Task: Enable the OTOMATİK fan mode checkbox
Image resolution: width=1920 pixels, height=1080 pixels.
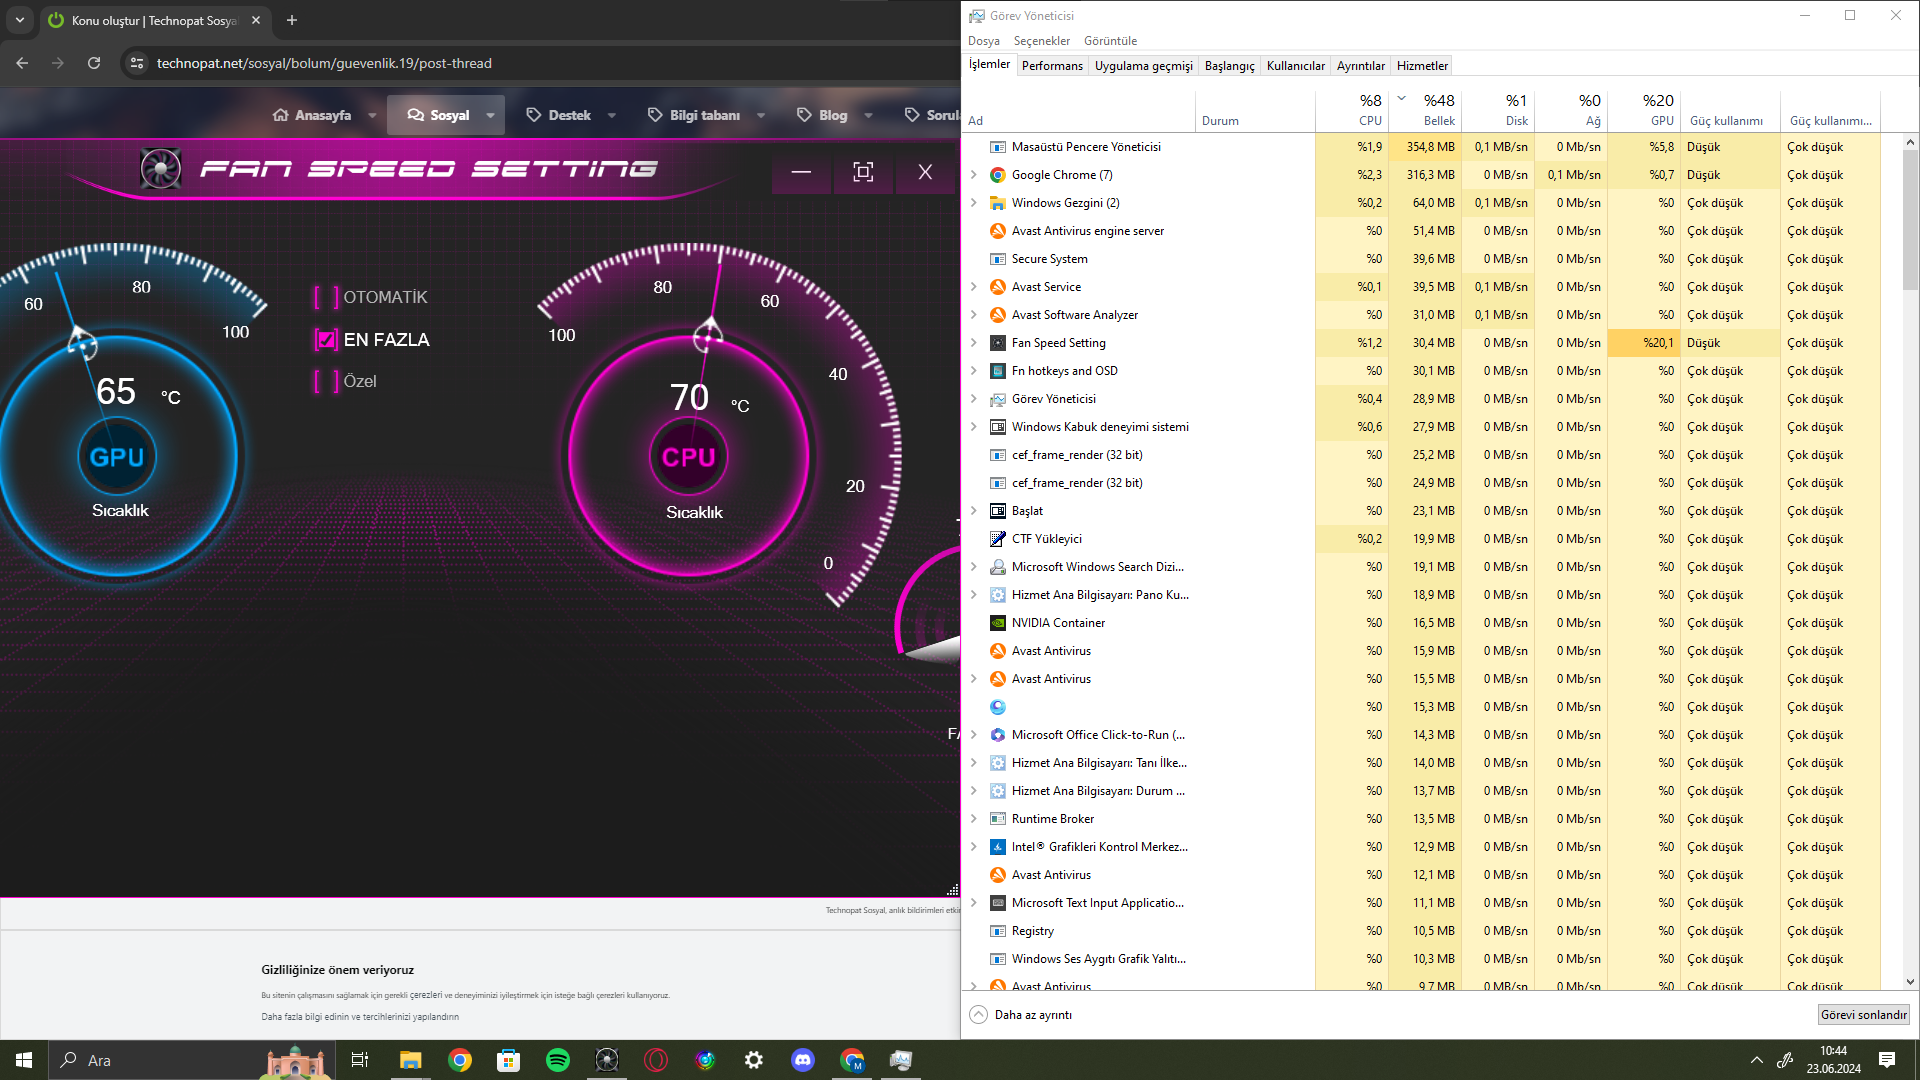Action: pyautogui.click(x=326, y=297)
